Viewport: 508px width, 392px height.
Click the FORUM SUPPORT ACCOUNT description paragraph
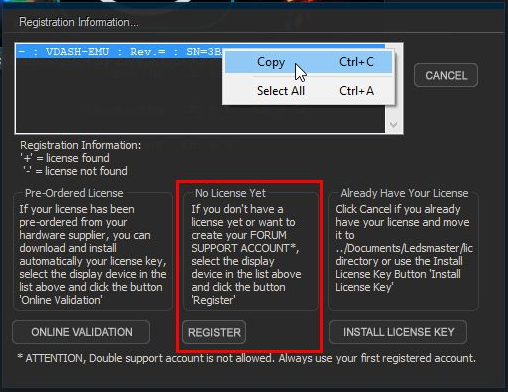246,255
